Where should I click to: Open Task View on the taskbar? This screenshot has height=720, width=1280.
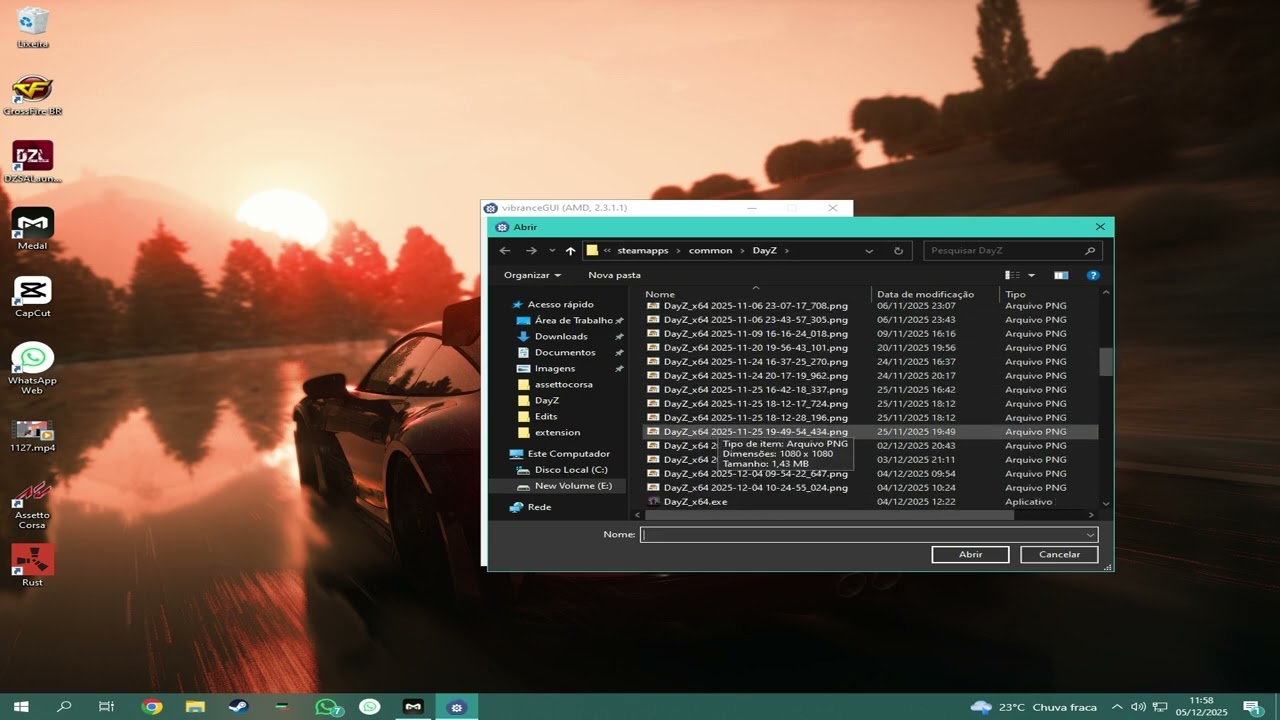[107, 707]
